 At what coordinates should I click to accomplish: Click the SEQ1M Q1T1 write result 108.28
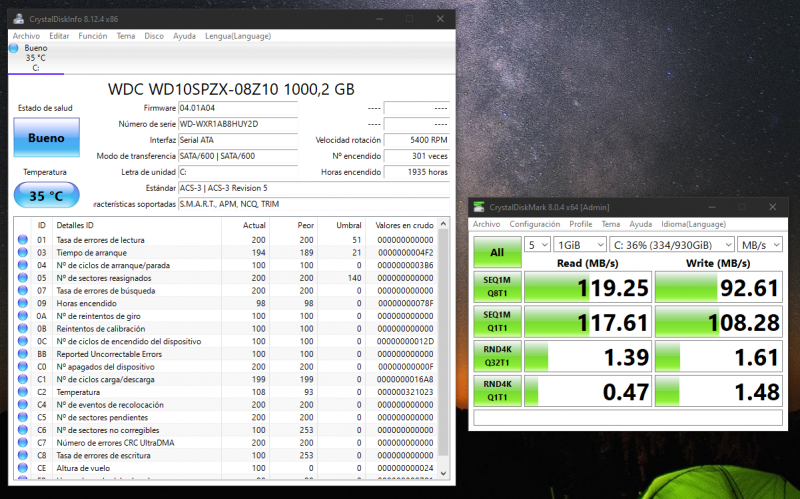click(718, 322)
